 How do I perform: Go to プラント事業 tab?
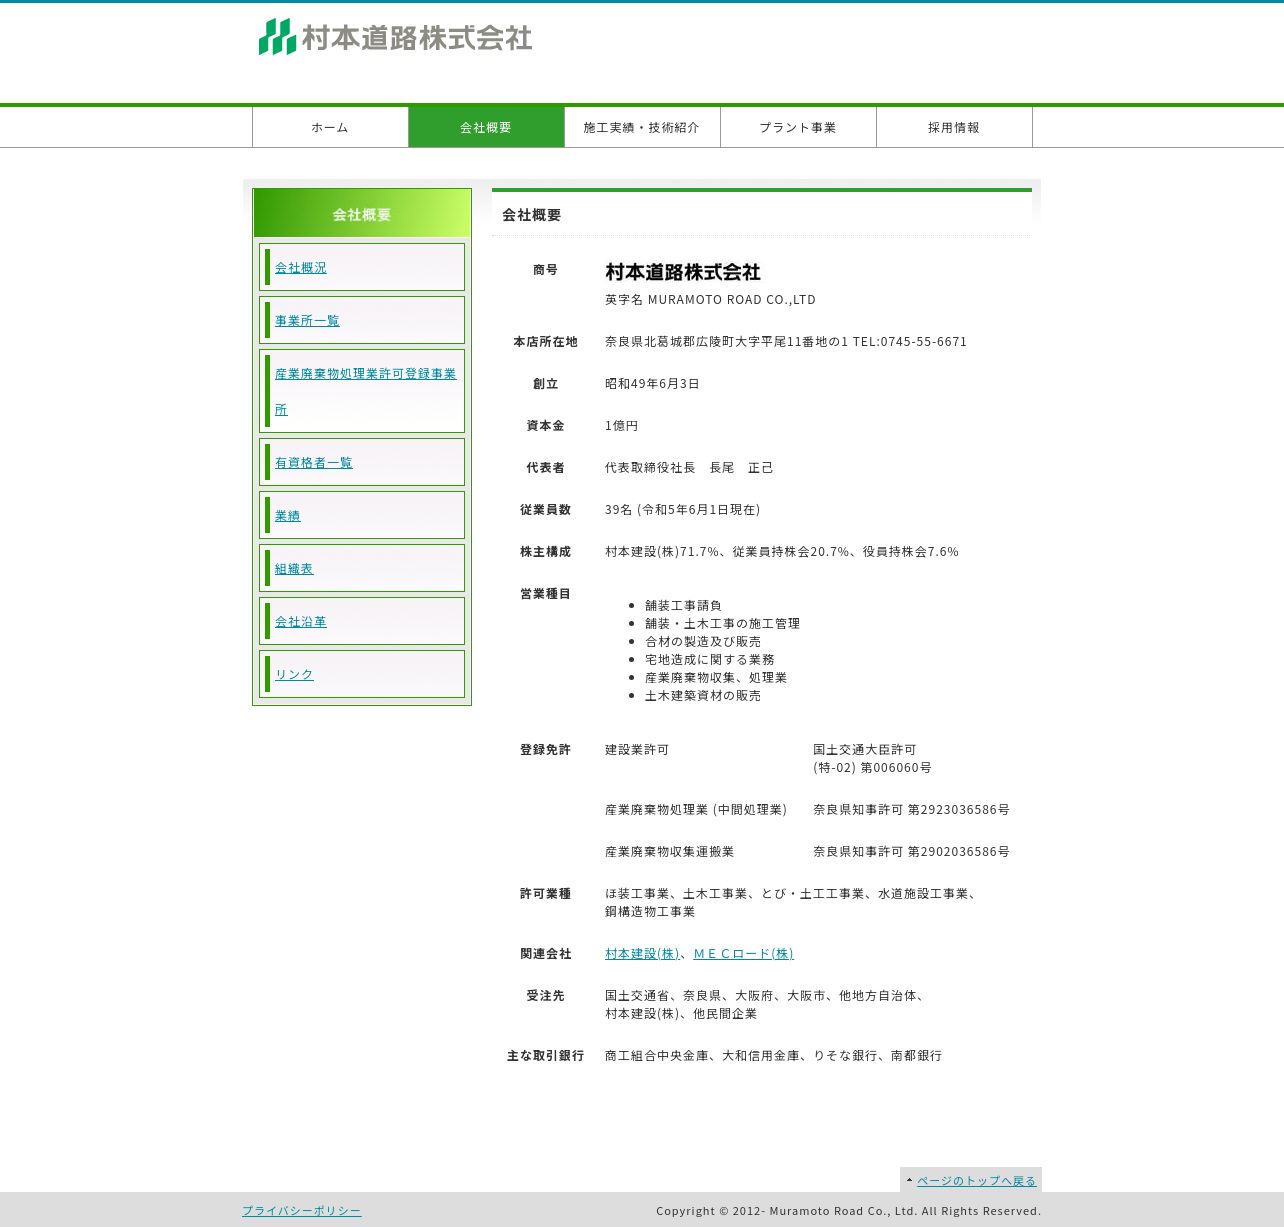point(798,127)
